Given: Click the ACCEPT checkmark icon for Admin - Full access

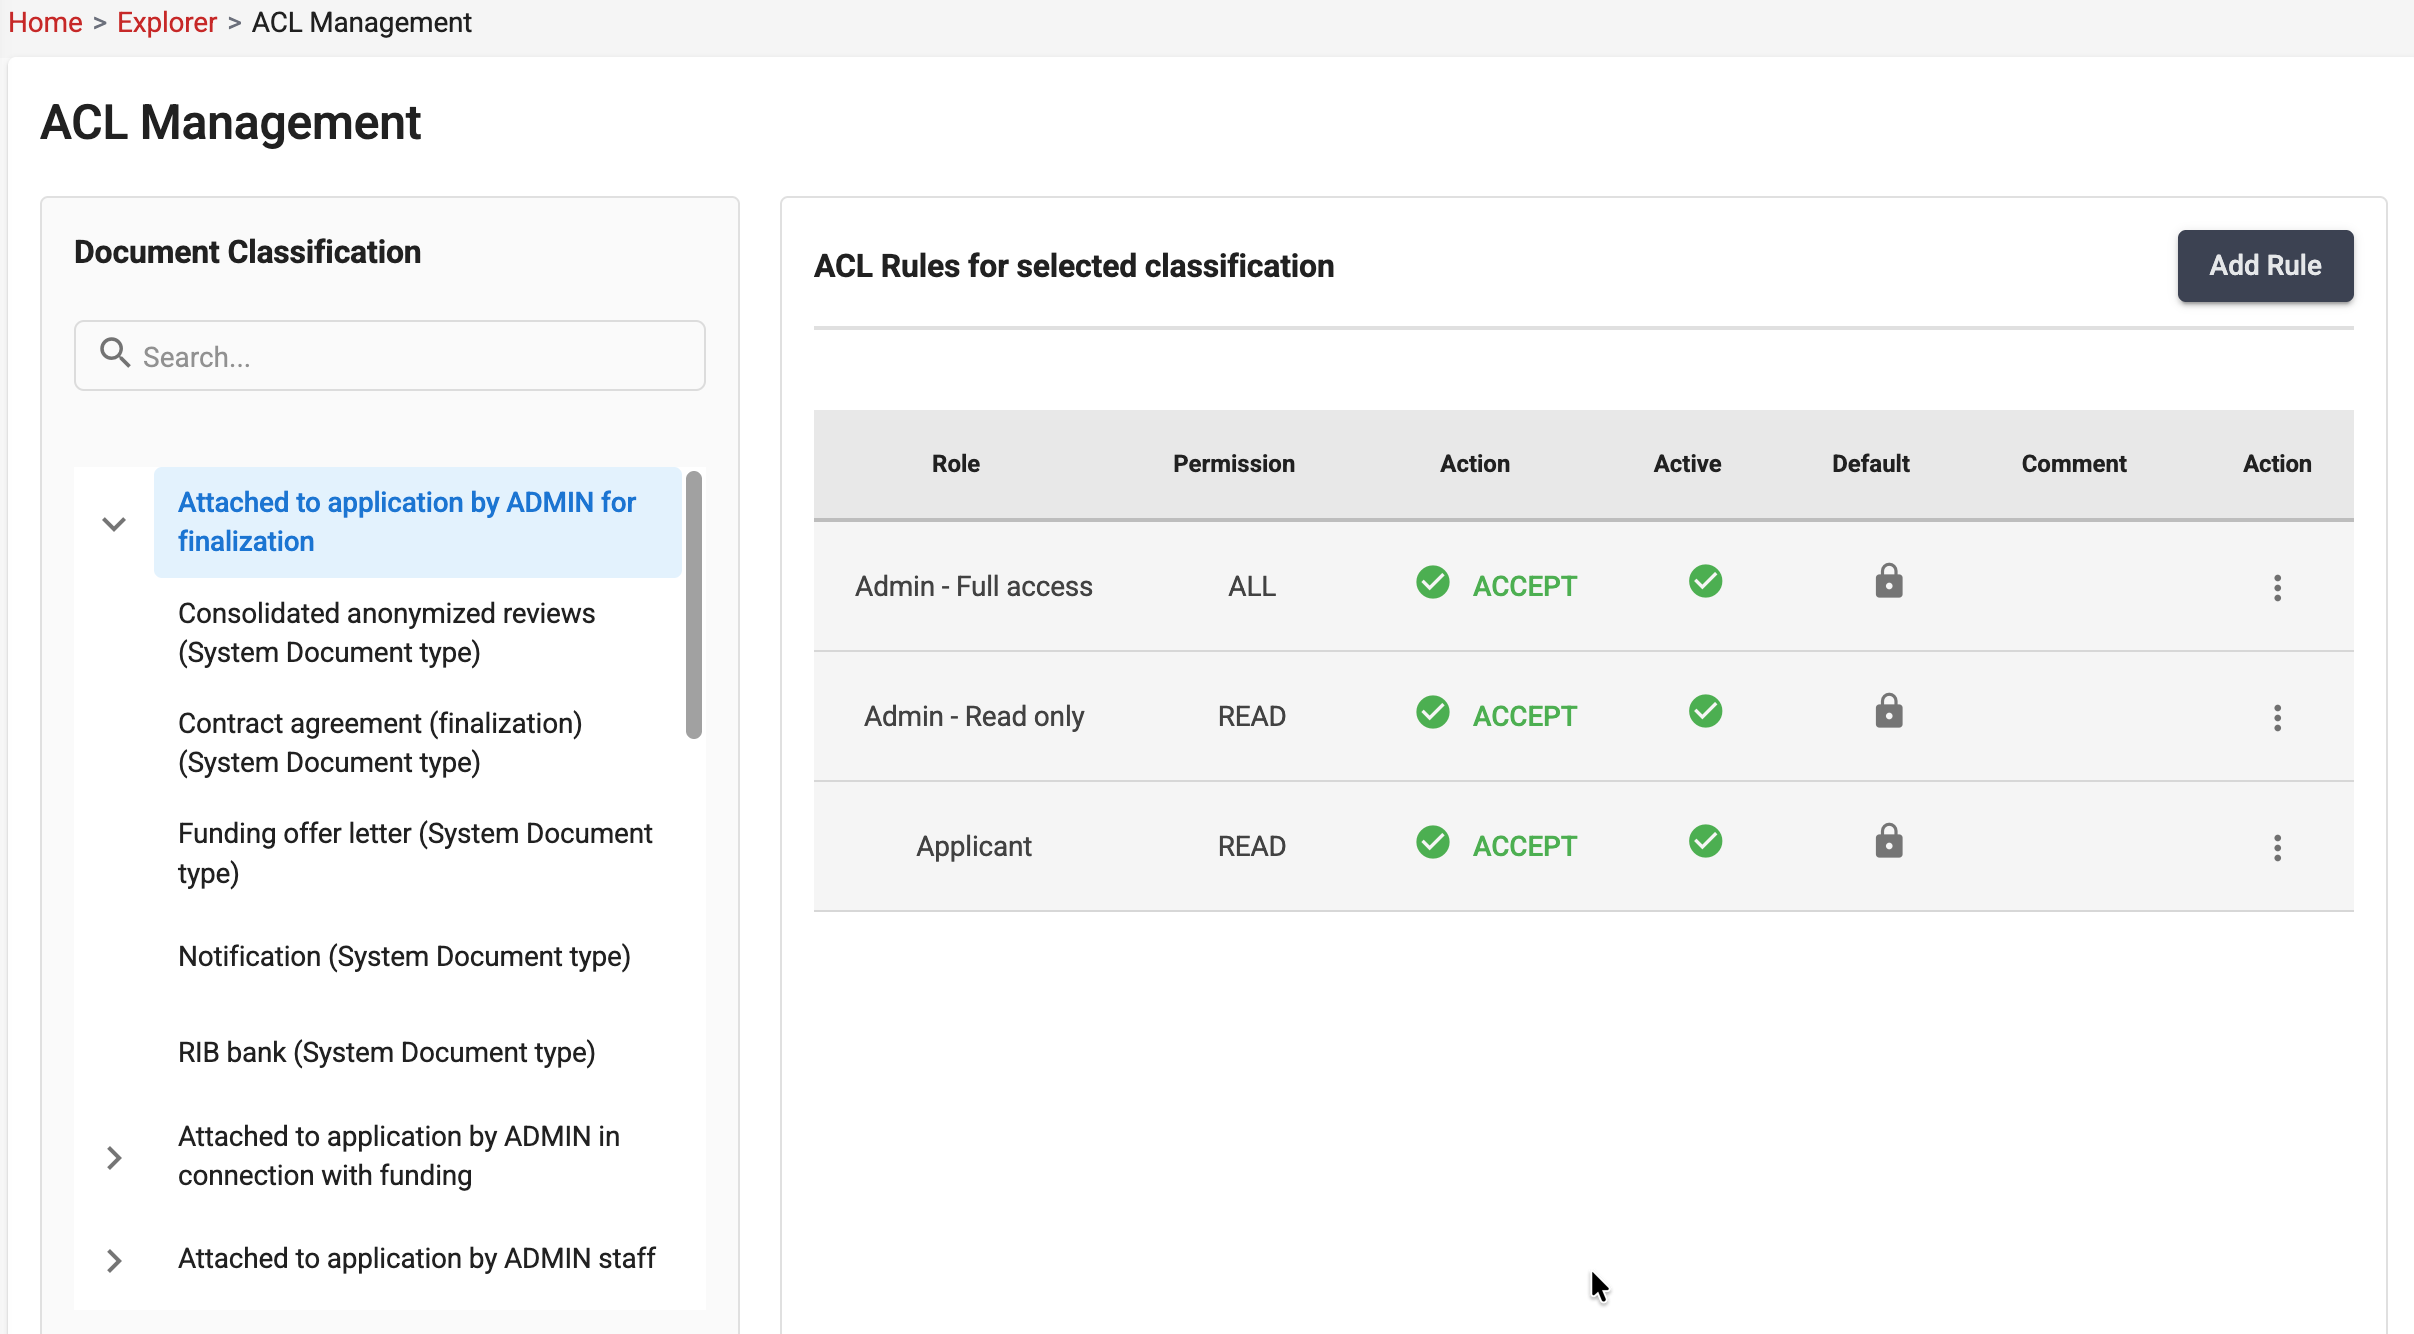Looking at the screenshot, I should [x=1432, y=582].
